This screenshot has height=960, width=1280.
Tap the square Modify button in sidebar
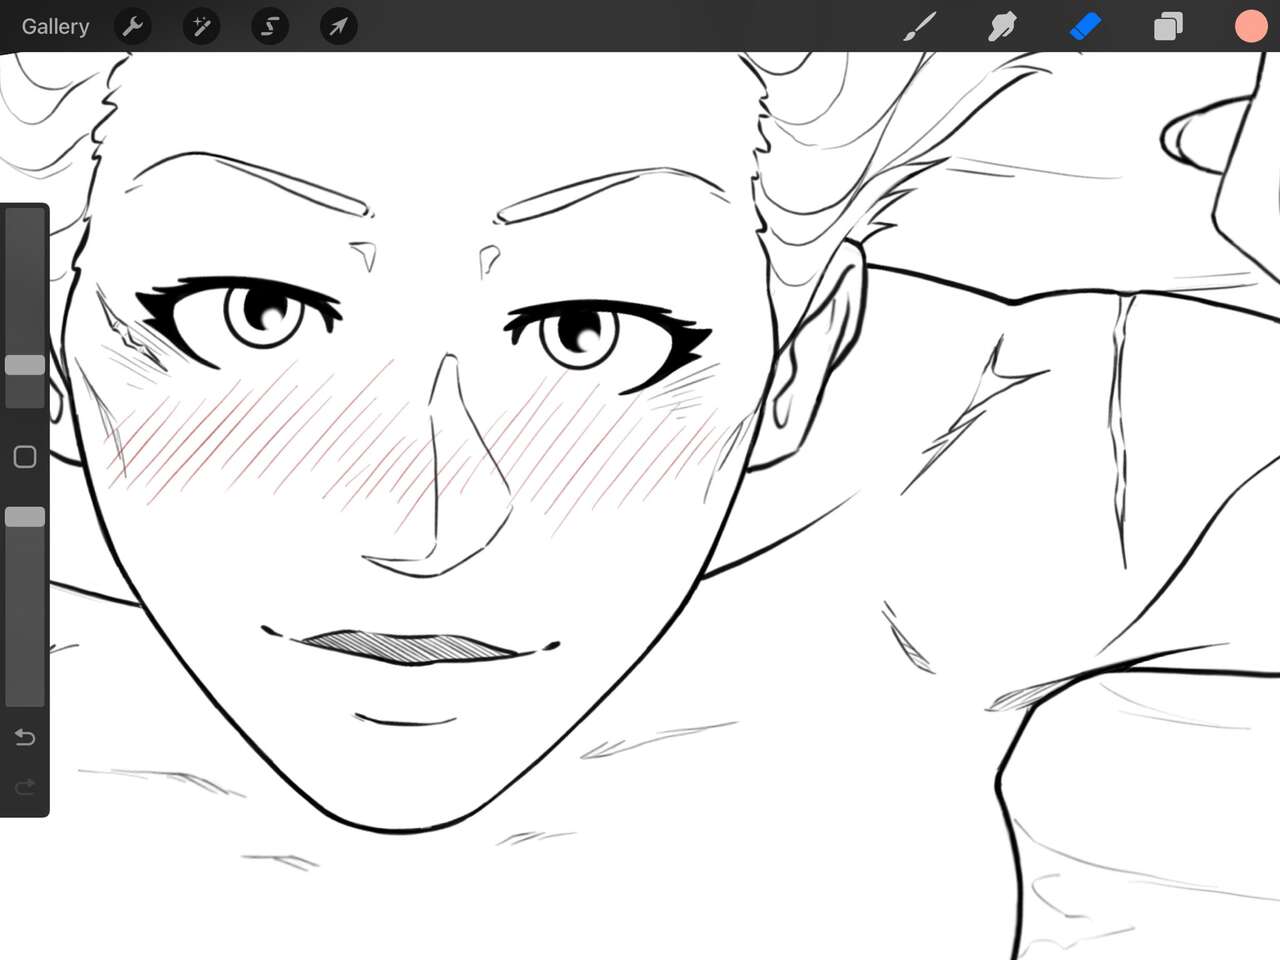click(25, 457)
